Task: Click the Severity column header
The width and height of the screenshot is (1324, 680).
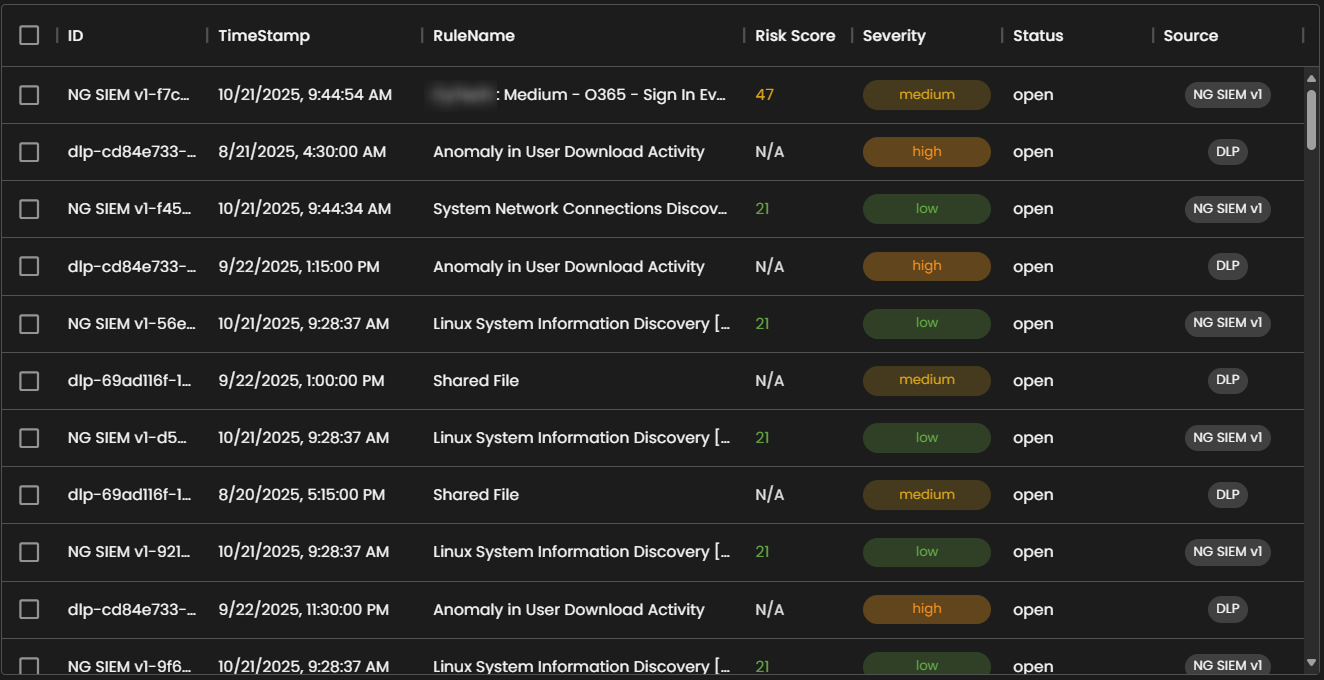Action: coord(894,35)
